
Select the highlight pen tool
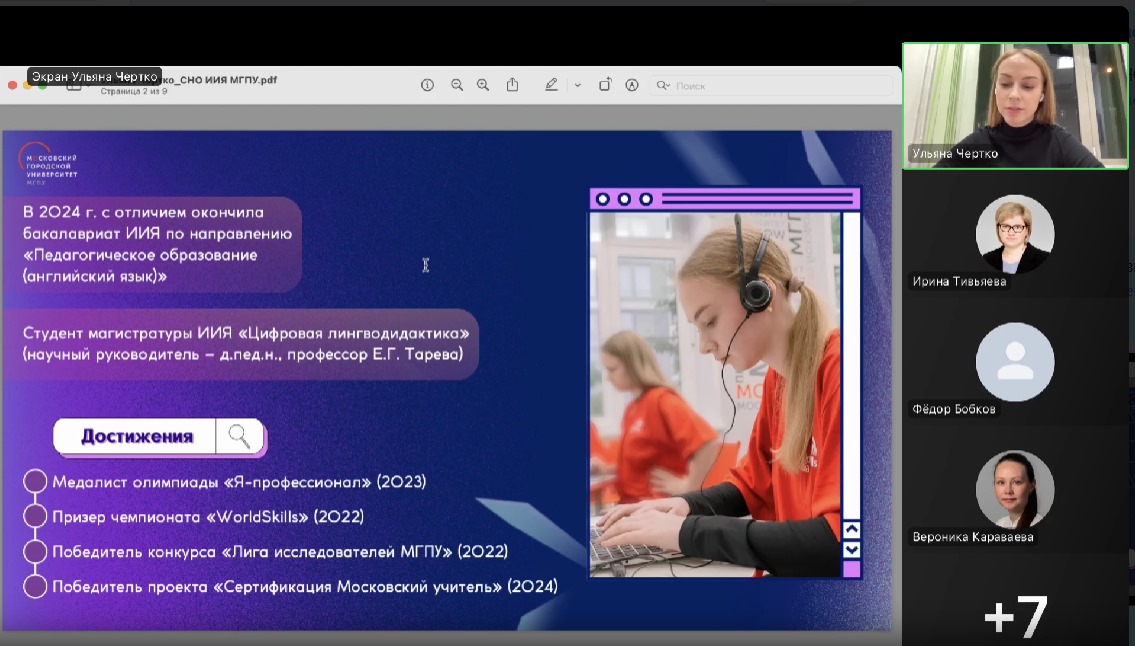coord(551,85)
